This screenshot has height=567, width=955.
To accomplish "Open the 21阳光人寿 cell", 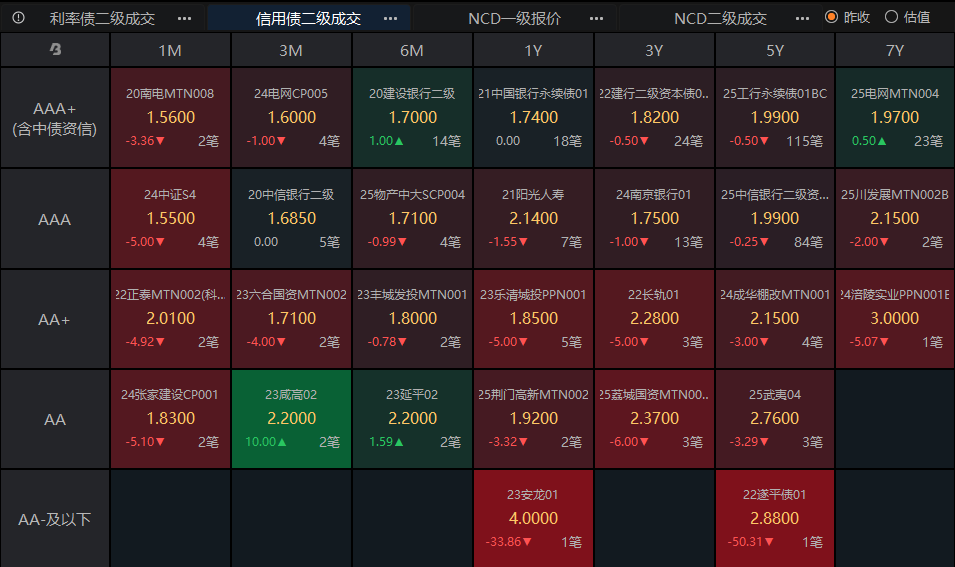I will pyautogui.click(x=533, y=219).
